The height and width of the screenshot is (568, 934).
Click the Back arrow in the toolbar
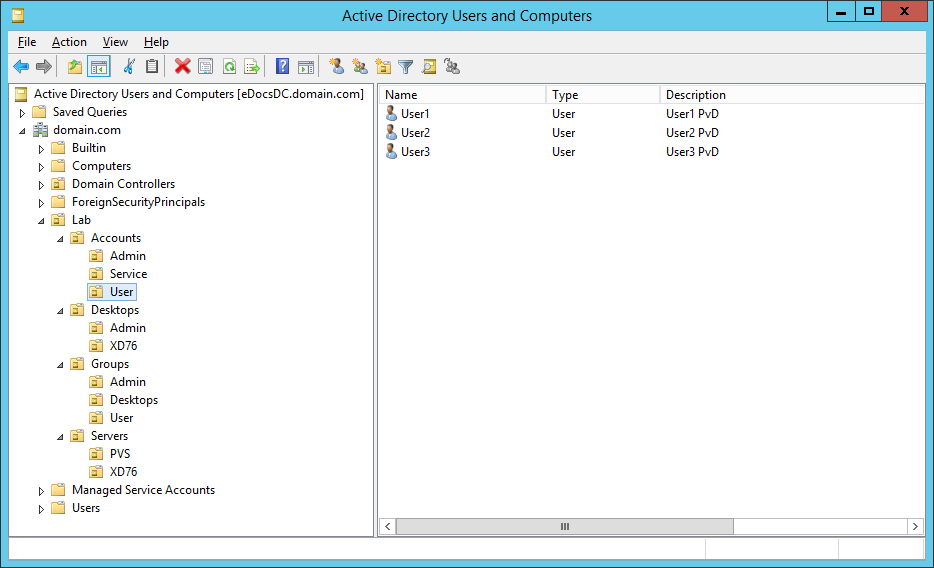(x=21, y=67)
